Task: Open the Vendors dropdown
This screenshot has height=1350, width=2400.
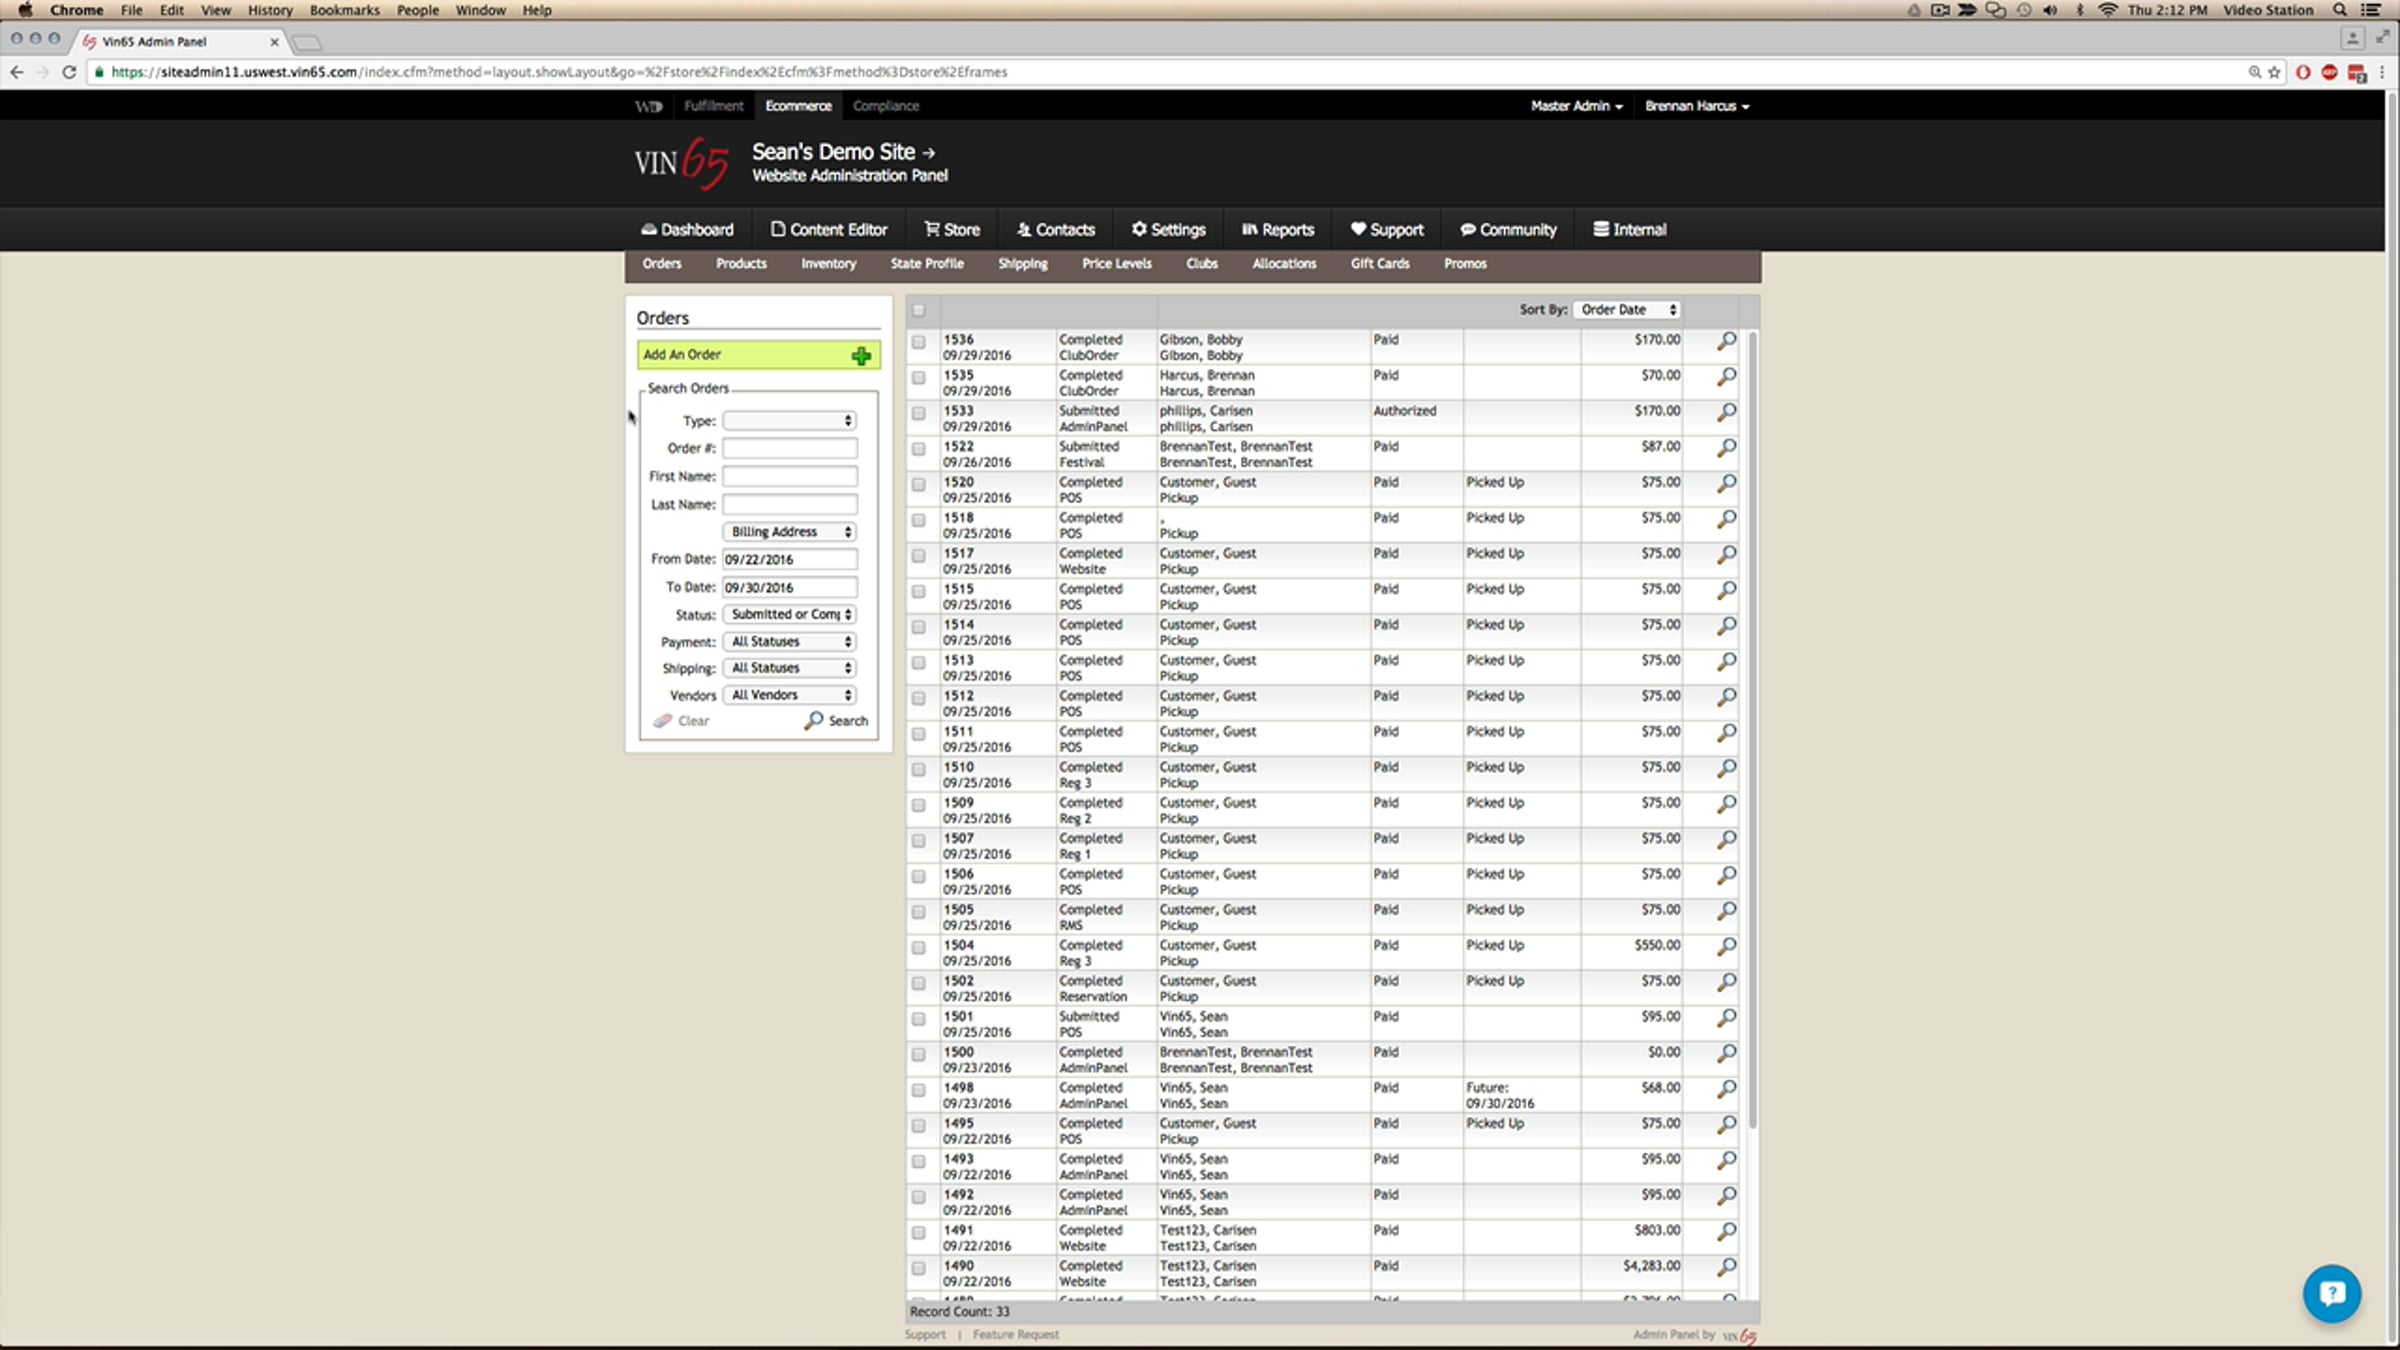Action: [789, 695]
